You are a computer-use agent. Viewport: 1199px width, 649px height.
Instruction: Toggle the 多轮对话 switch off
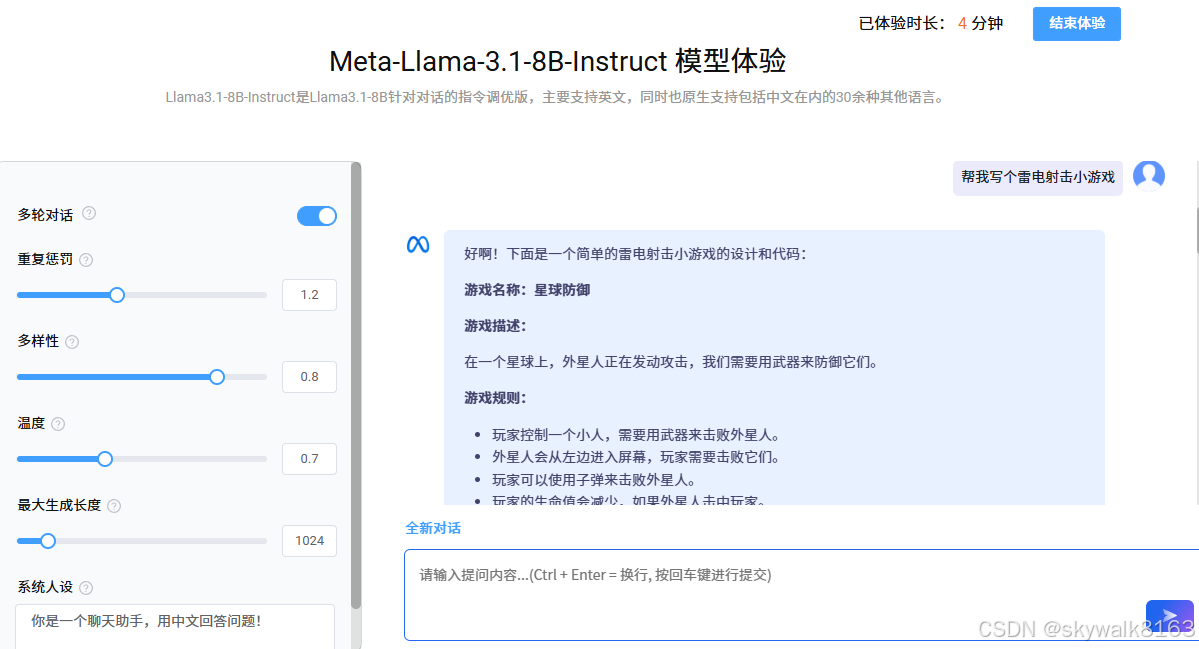point(317,216)
